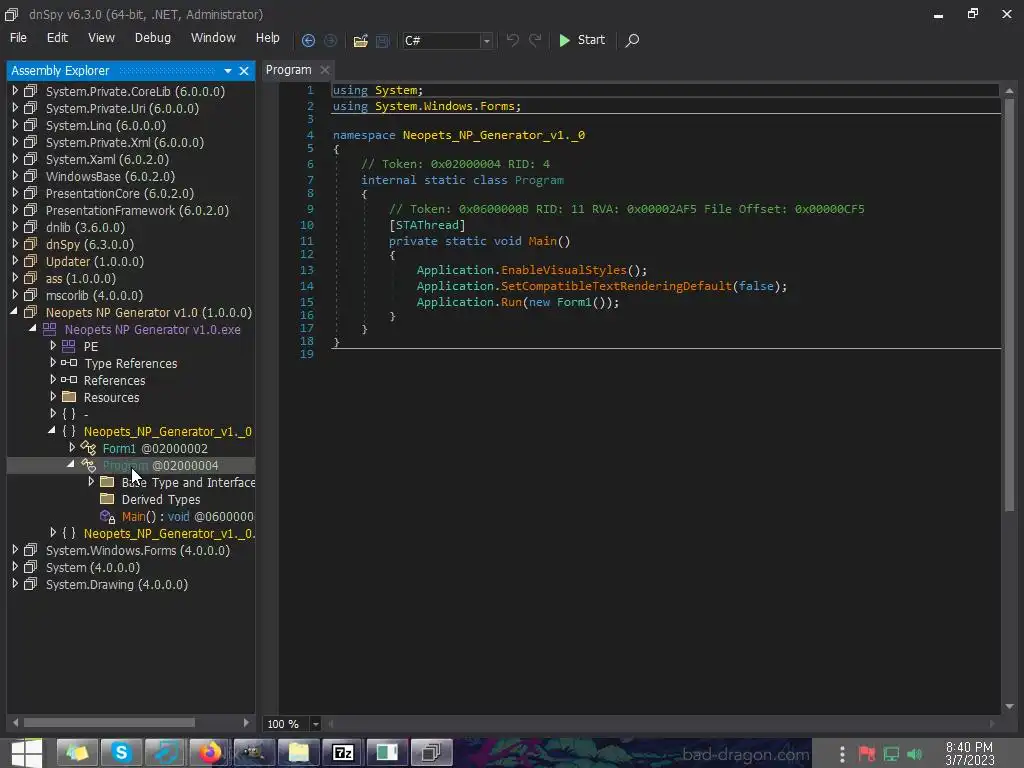Expand Base Type and Interfaces folder
The image size is (1024, 768).
pyautogui.click(x=91, y=481)
